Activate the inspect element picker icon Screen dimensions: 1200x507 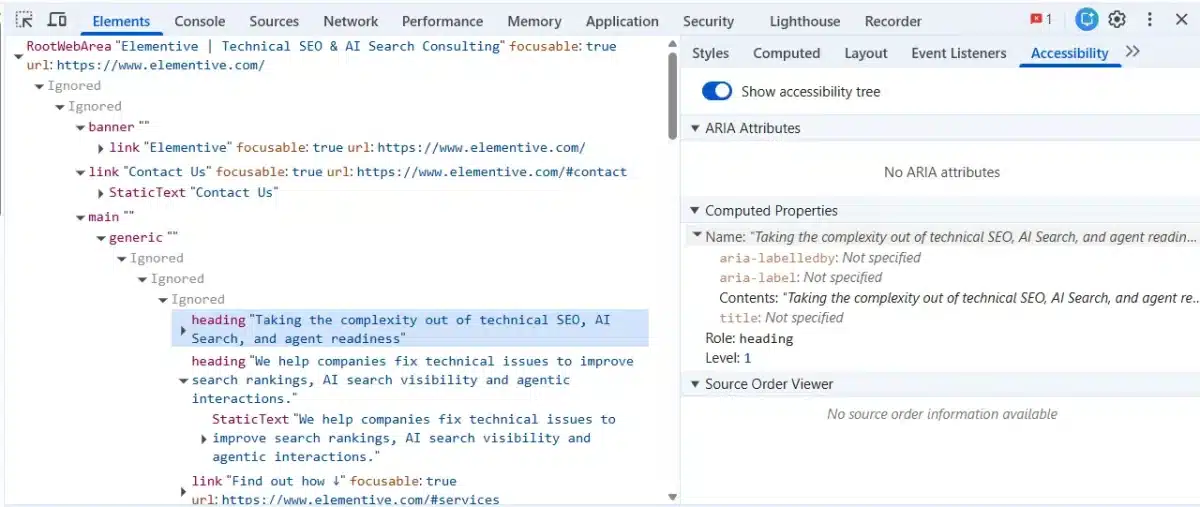coord(25,19)
